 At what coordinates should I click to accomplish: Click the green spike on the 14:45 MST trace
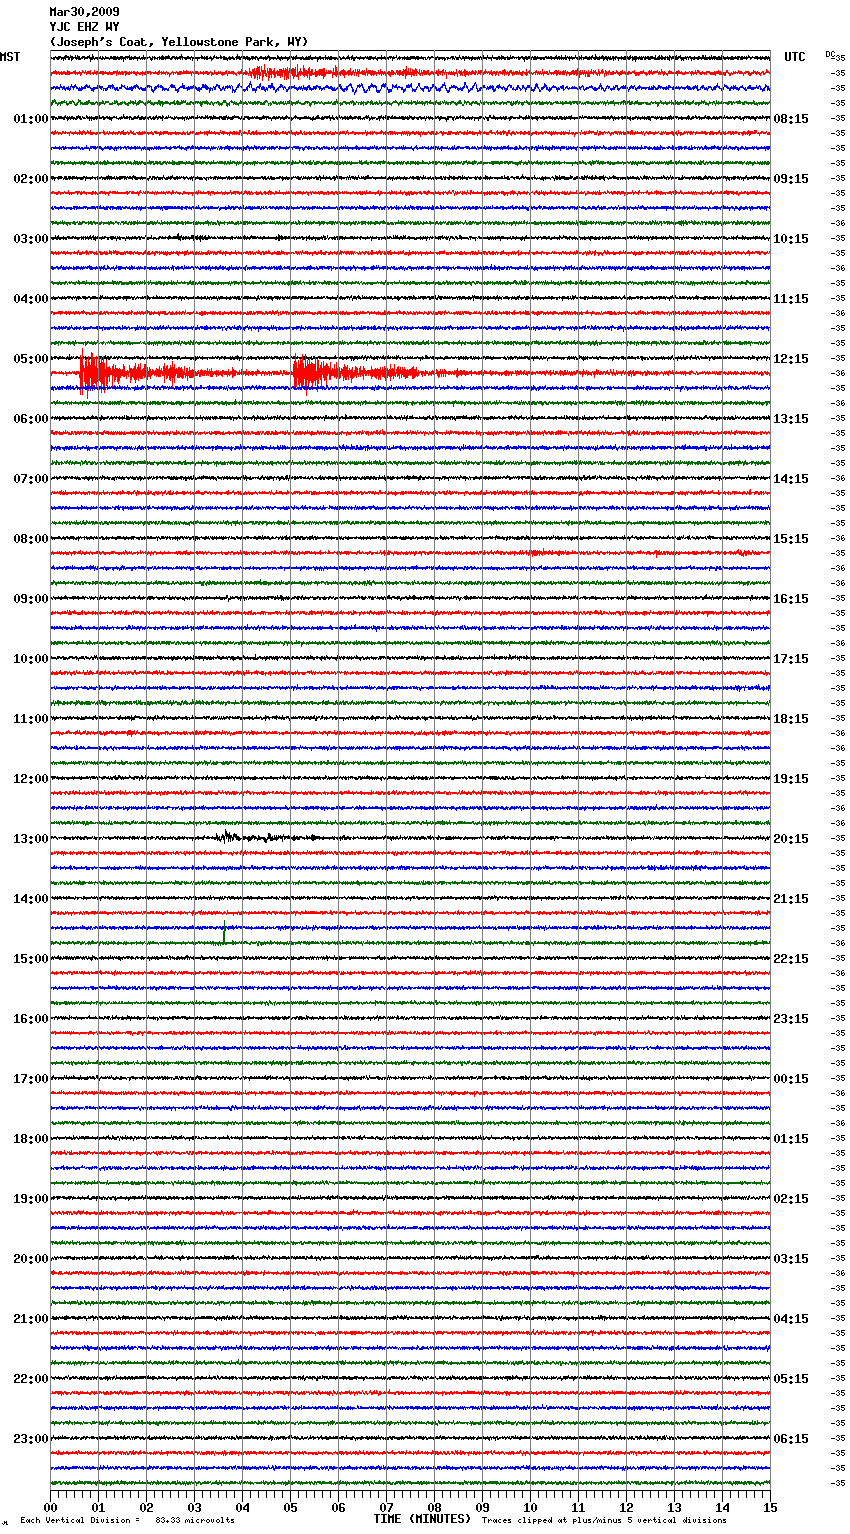point(224,932)
